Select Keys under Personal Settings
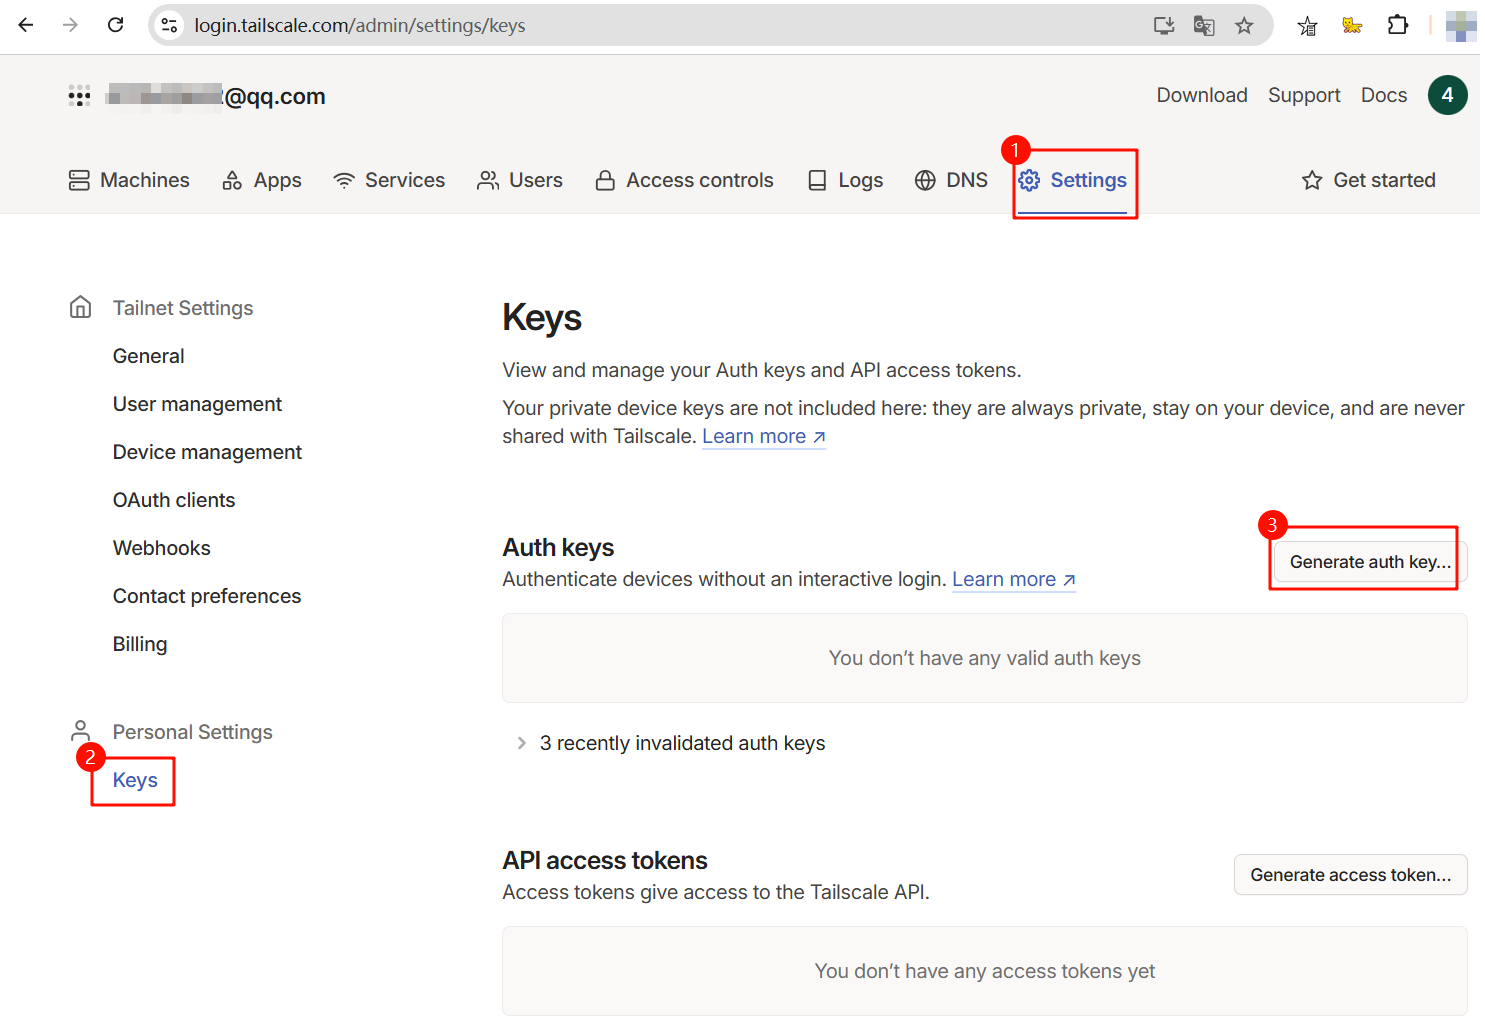Image resolution: width=1485 pixels, height=1036 pixels. (135, 780)
